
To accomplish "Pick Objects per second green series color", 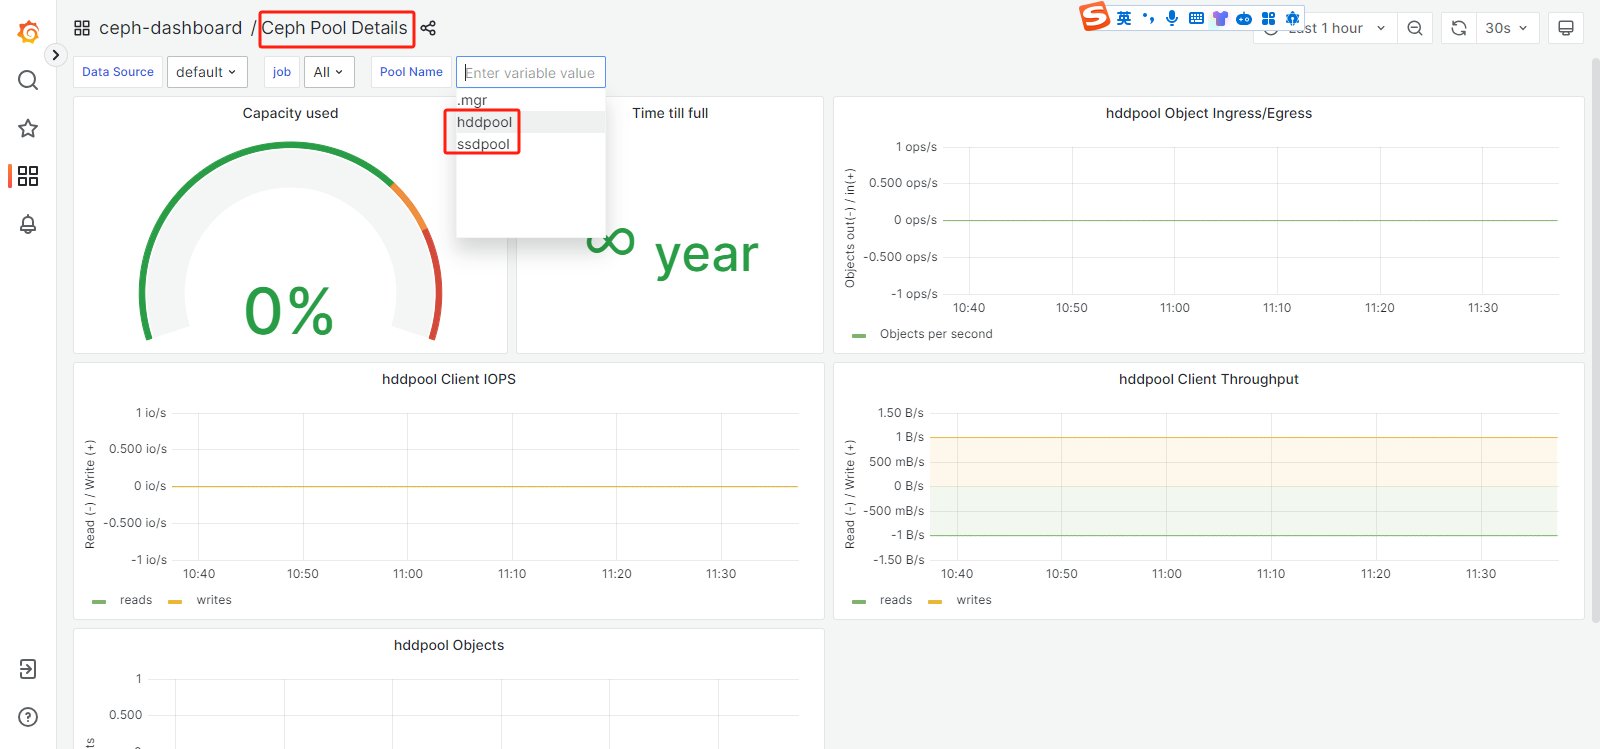I will coord(859,336).
